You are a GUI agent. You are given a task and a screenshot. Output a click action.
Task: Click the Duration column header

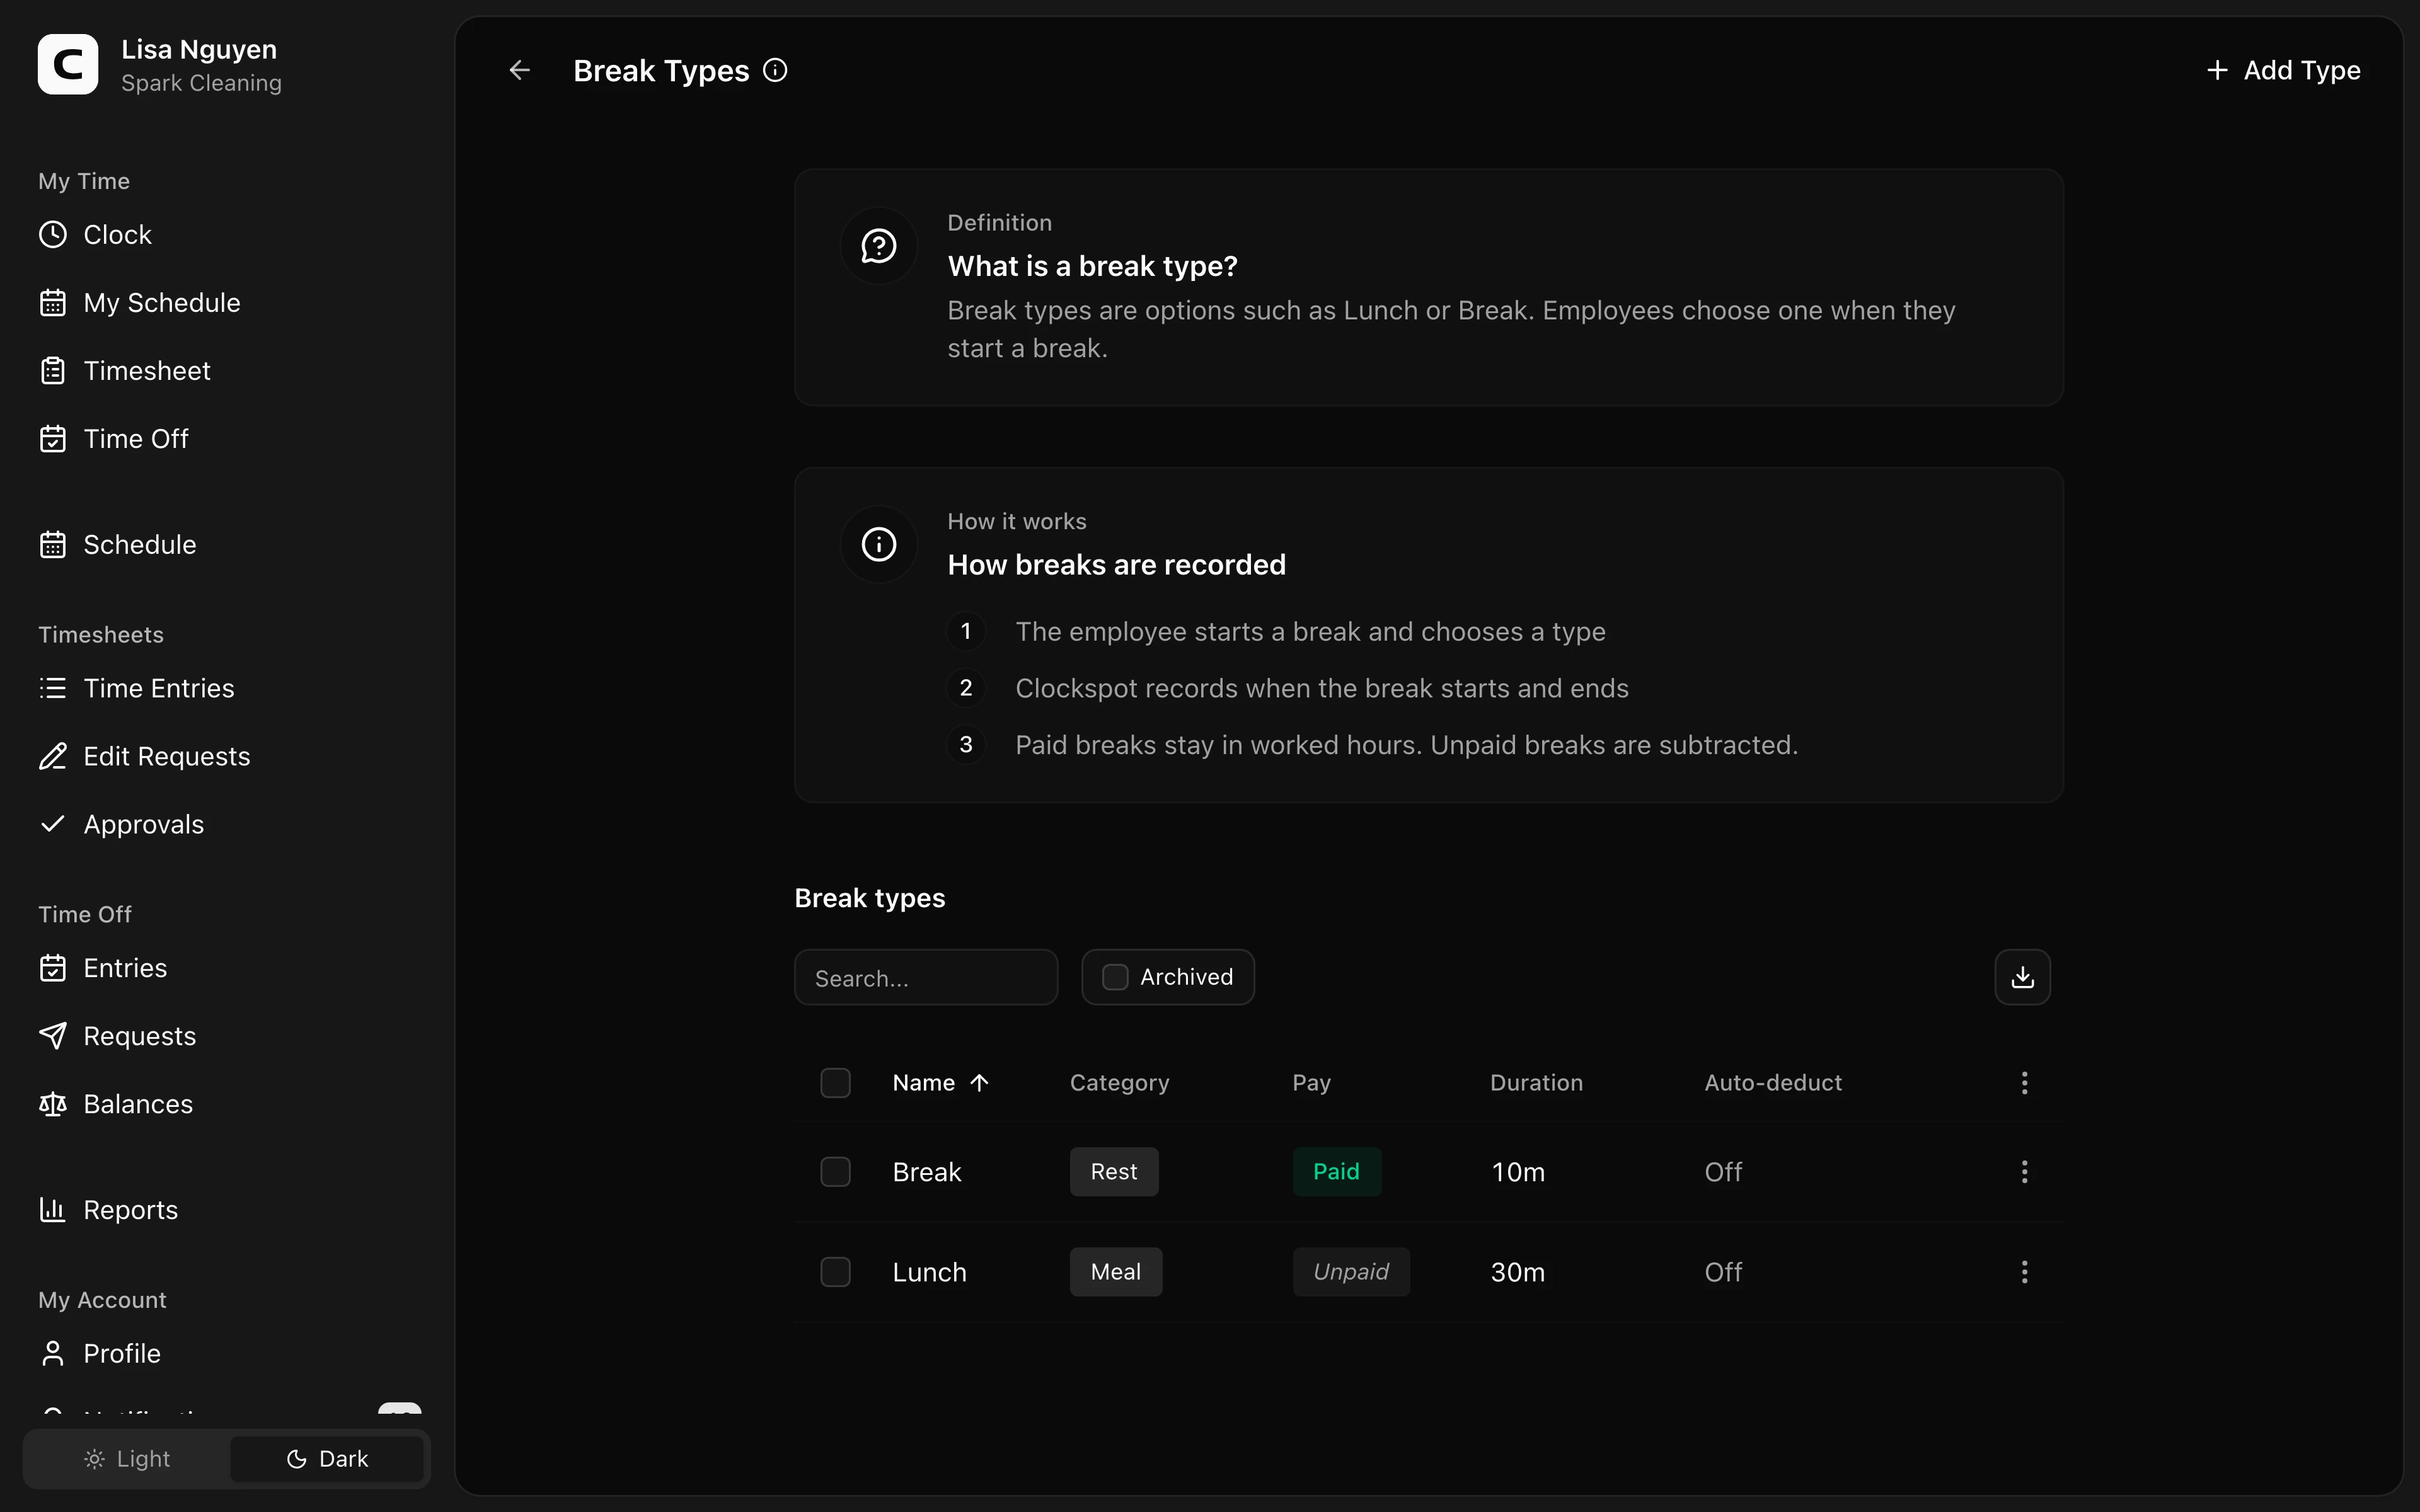coord(1536,1083)
